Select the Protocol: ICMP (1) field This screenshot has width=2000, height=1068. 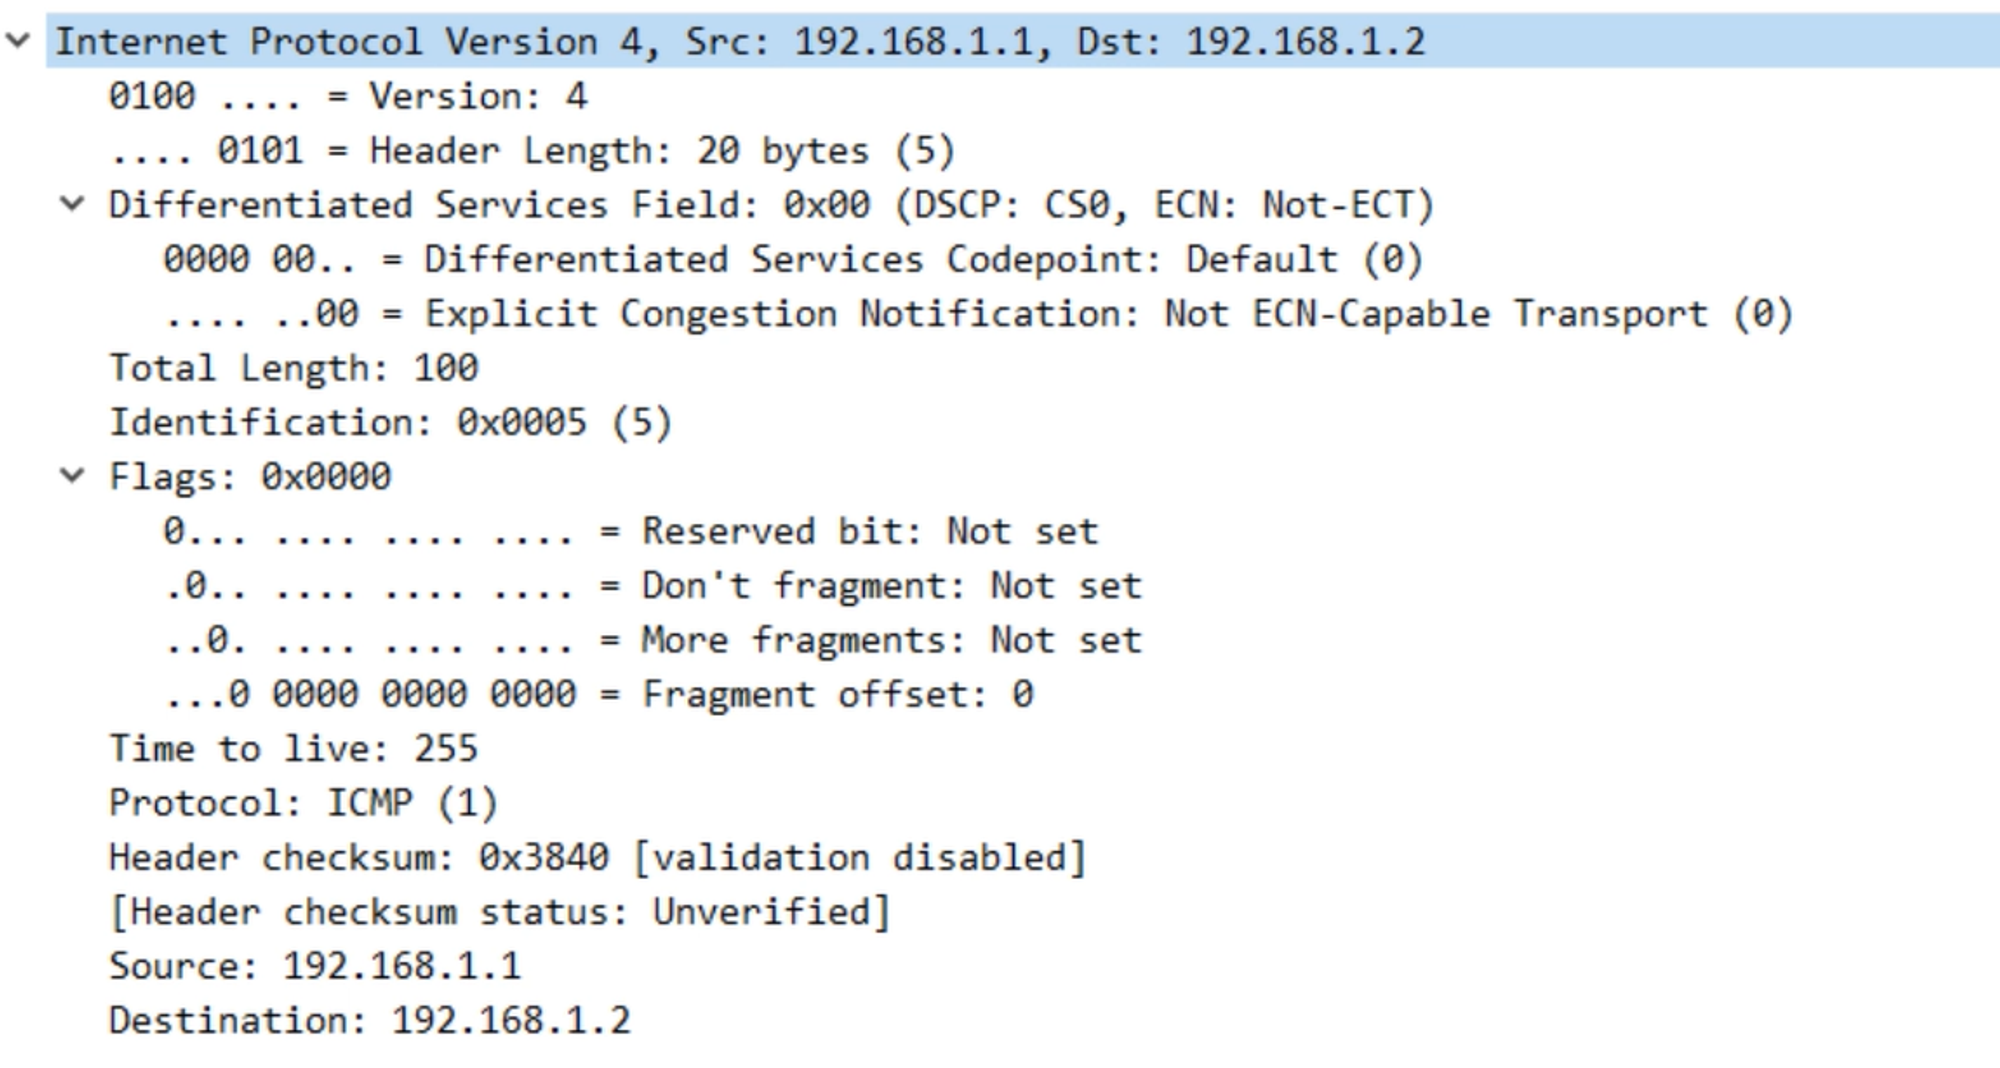pos(303,802)
